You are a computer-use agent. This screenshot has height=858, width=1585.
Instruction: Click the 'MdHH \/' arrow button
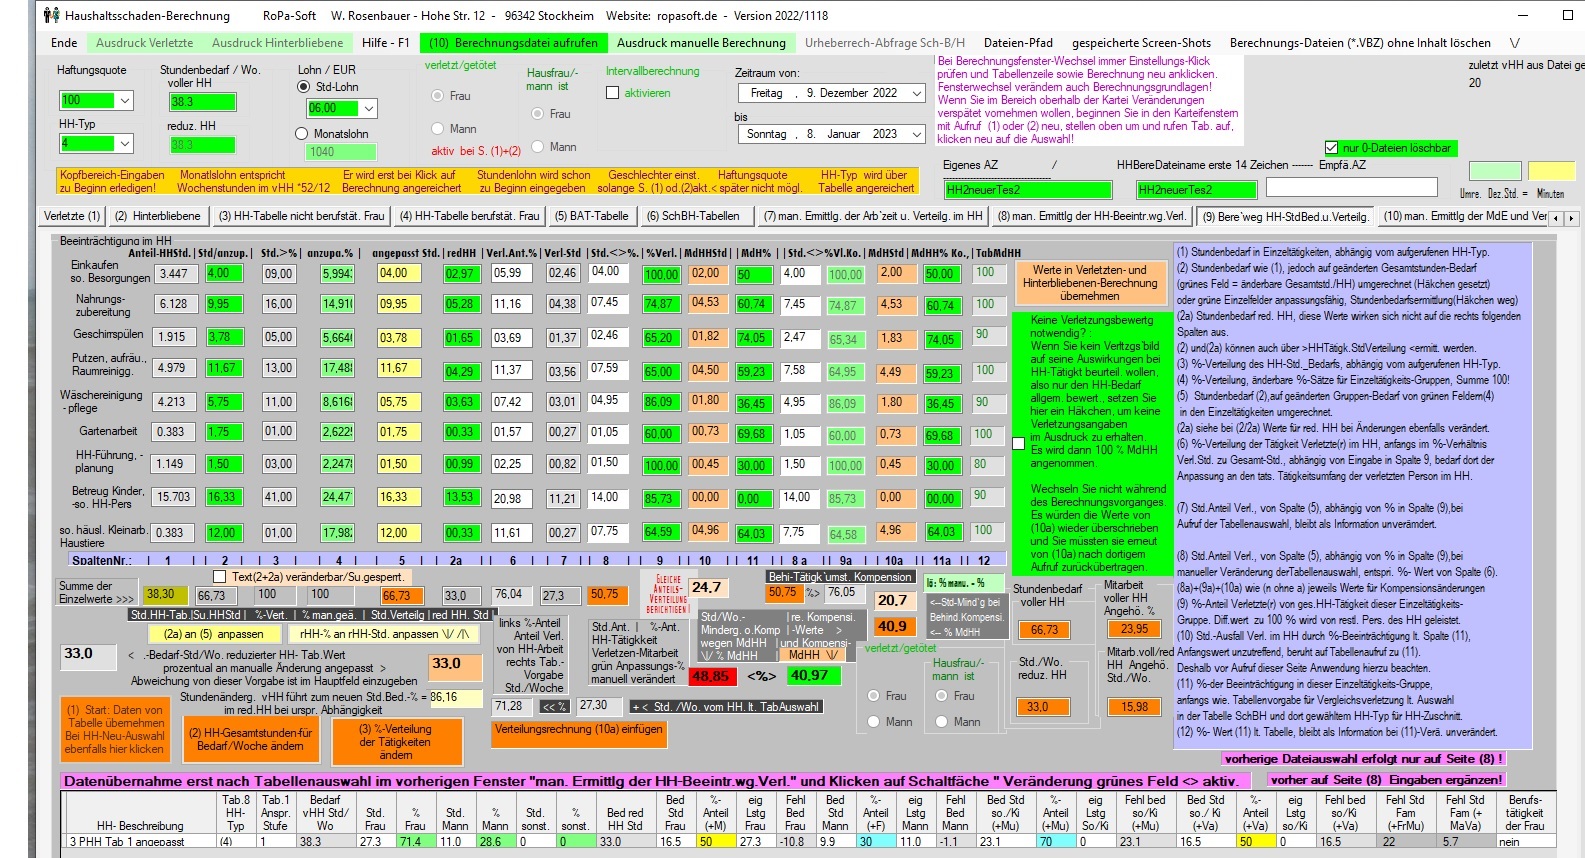point(811,655)
